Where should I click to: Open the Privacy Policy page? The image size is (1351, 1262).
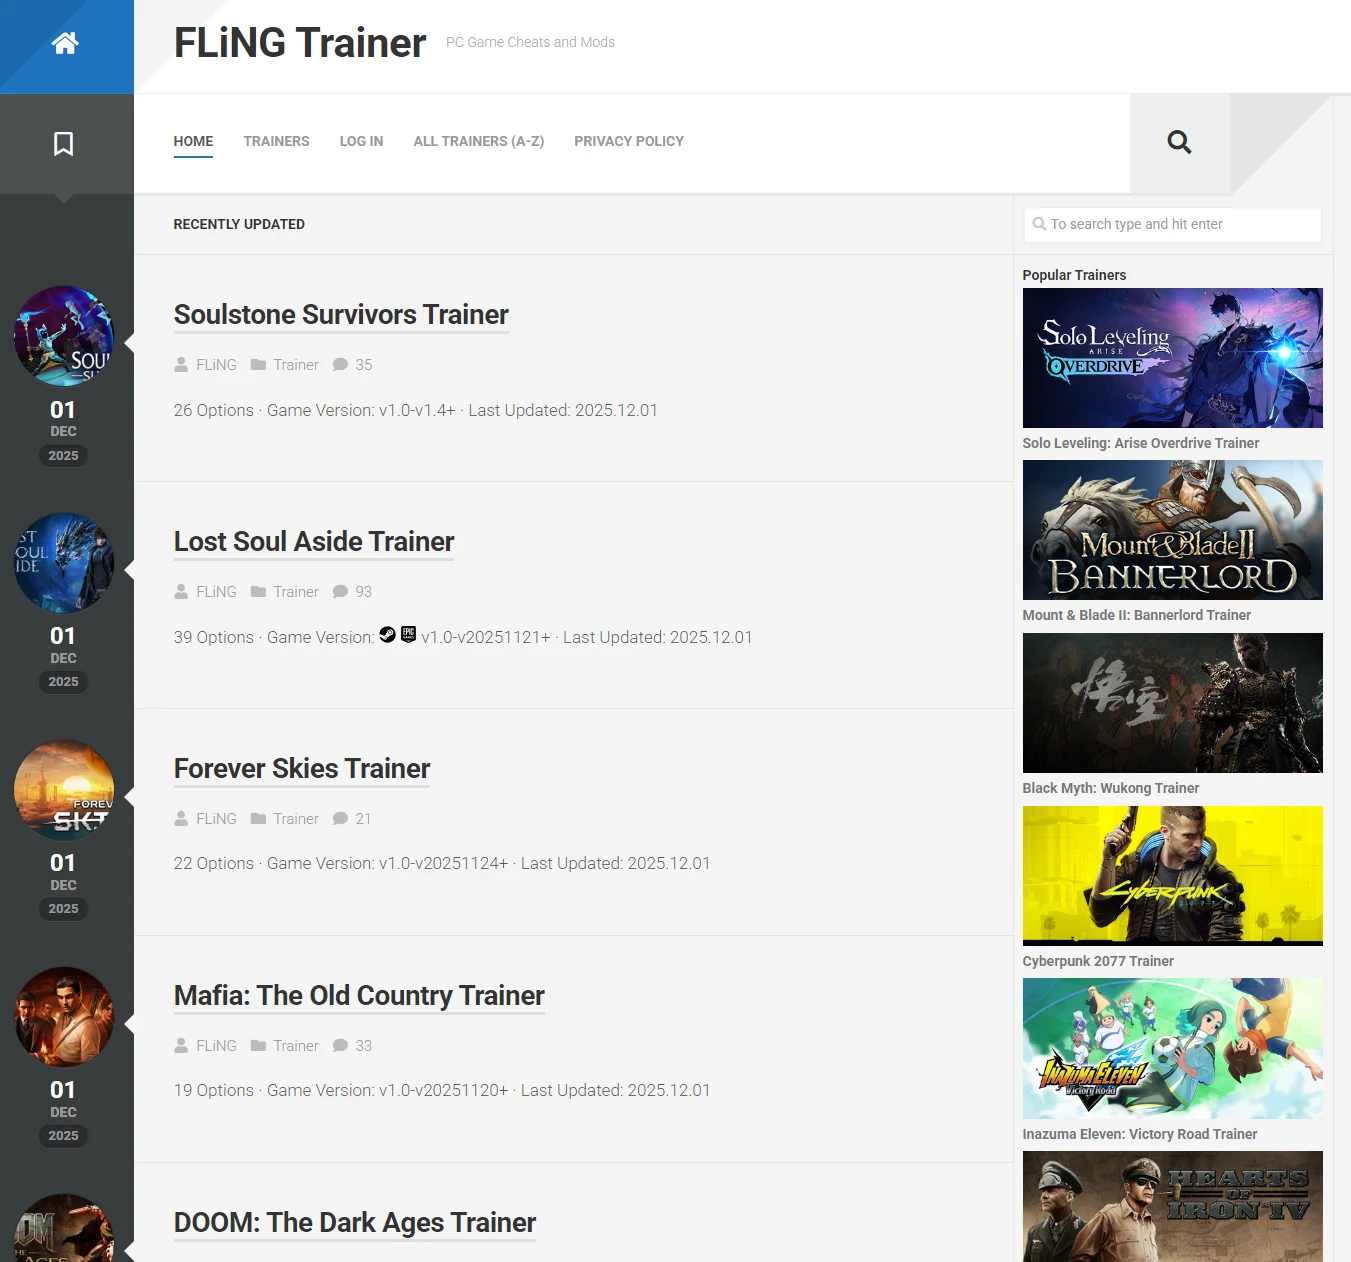coord(628,141)
